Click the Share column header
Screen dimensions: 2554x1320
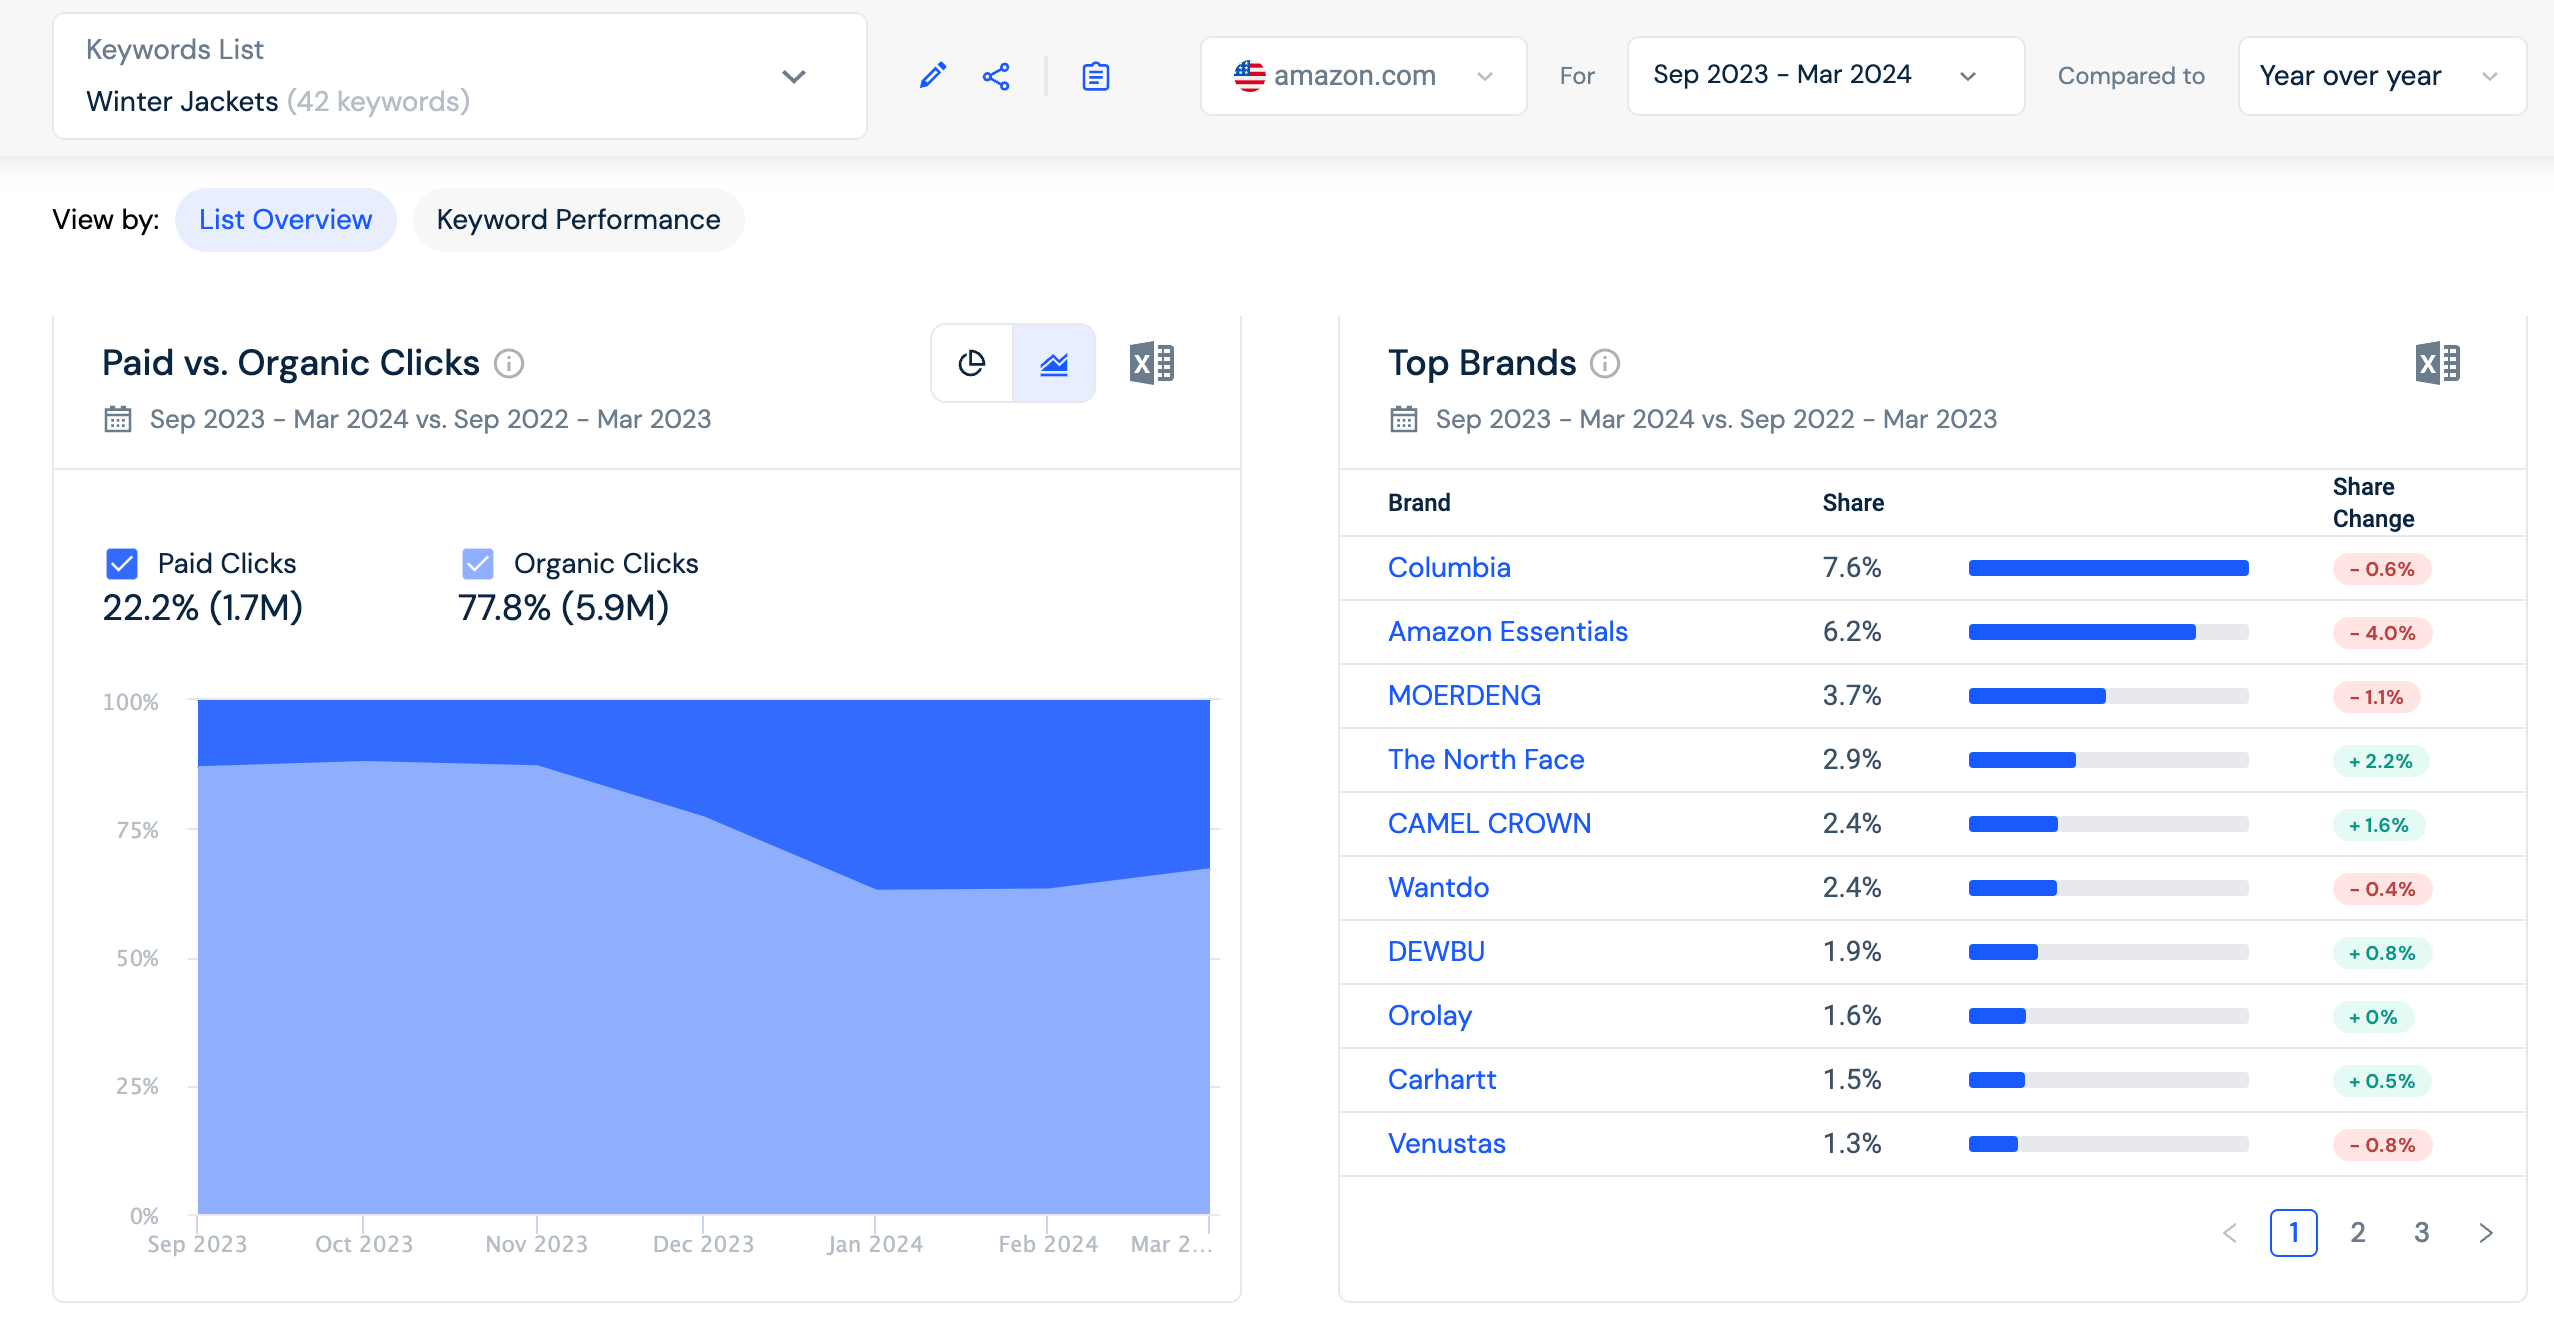1853,503
